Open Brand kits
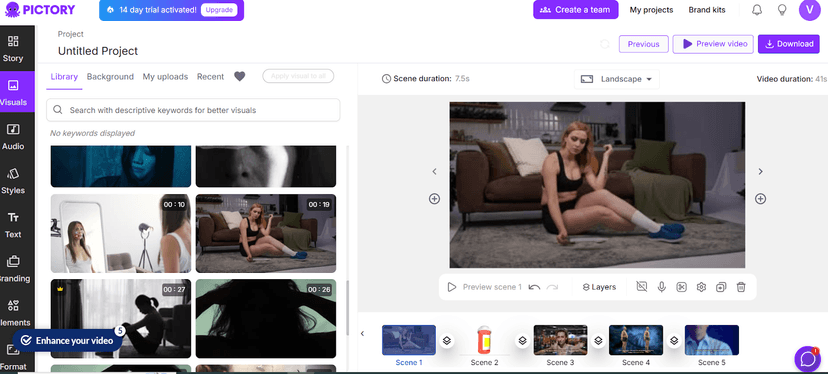Screen dimensions: 828x374 tap(707, 10)
